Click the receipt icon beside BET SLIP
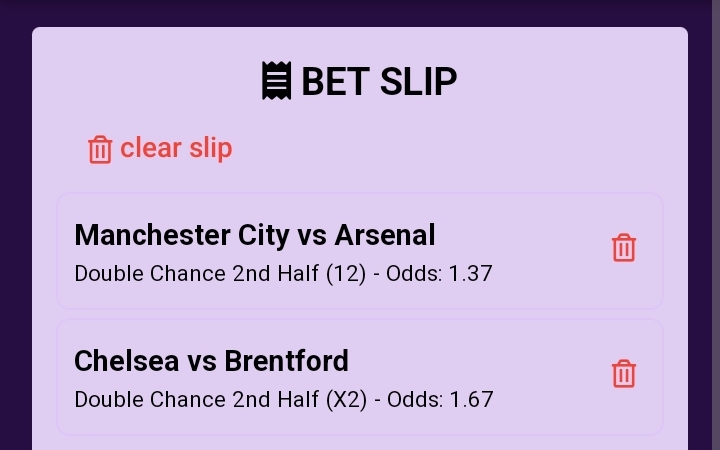The height and width of the screenshot is (450, 720). tap(276, 81)
